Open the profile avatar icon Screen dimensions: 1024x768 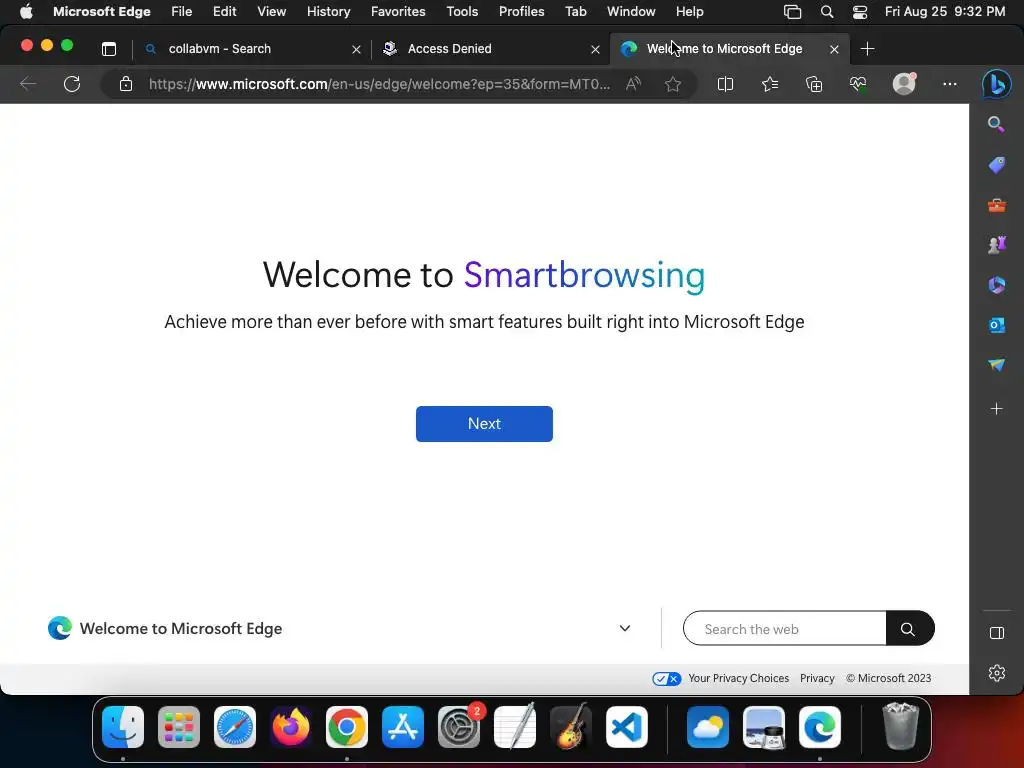pyautogui.click(x=904, y=84)
